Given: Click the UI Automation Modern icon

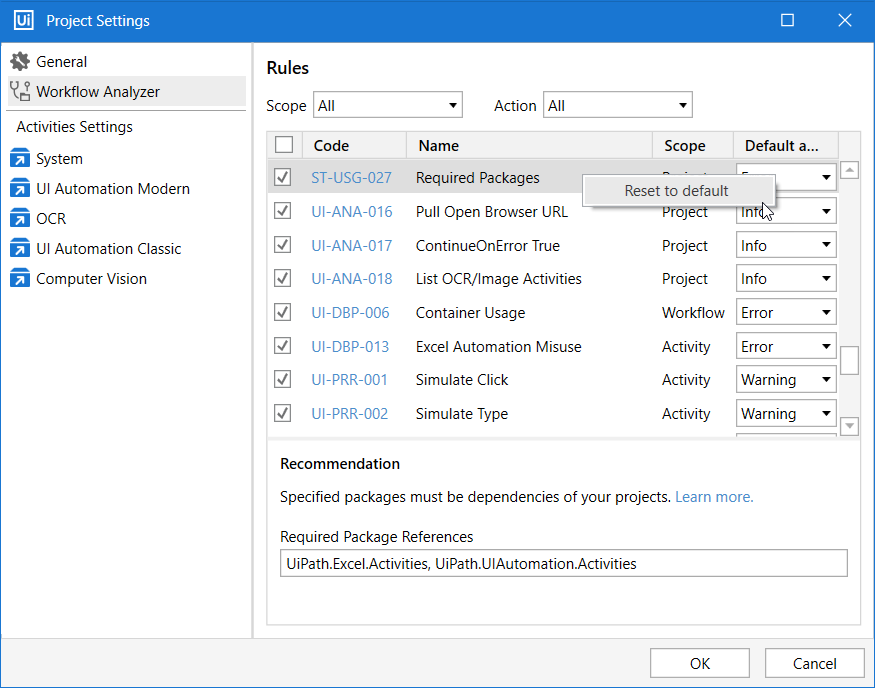Looking at the screenshot, I should pyautogui.click(x=20, y=189).
